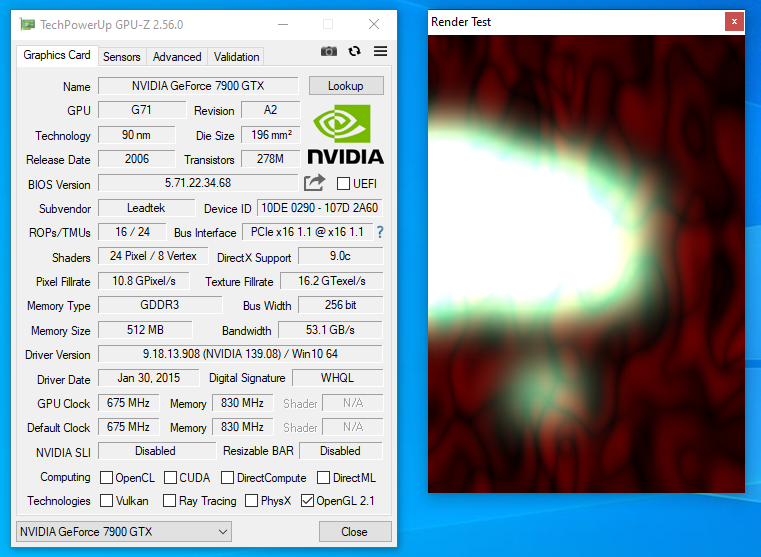The width and height of the screenshot is (761, 557).
Task: Click the BIOS export share icon
Action: pos(314,183)
